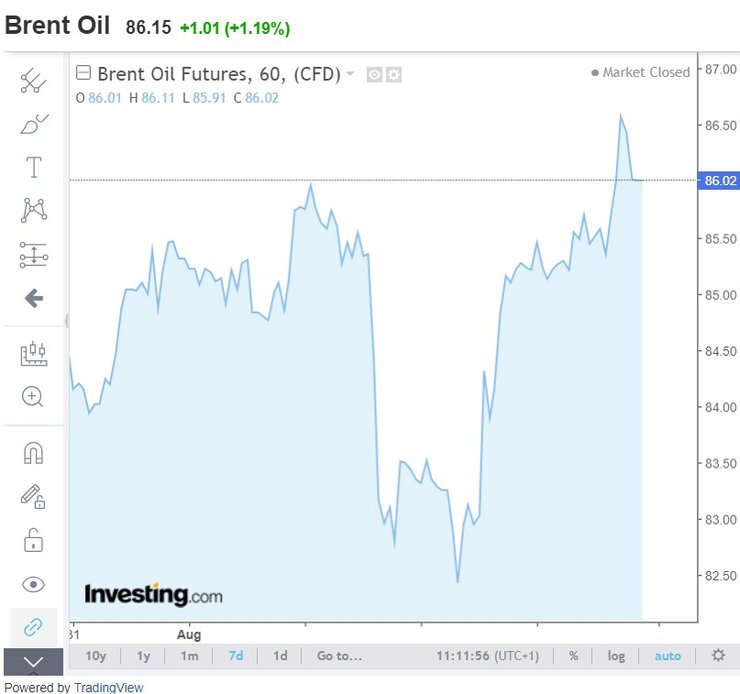Switch chart range to 1y
The width and height of the screenshot is (740, 694).
coord(143,656)
